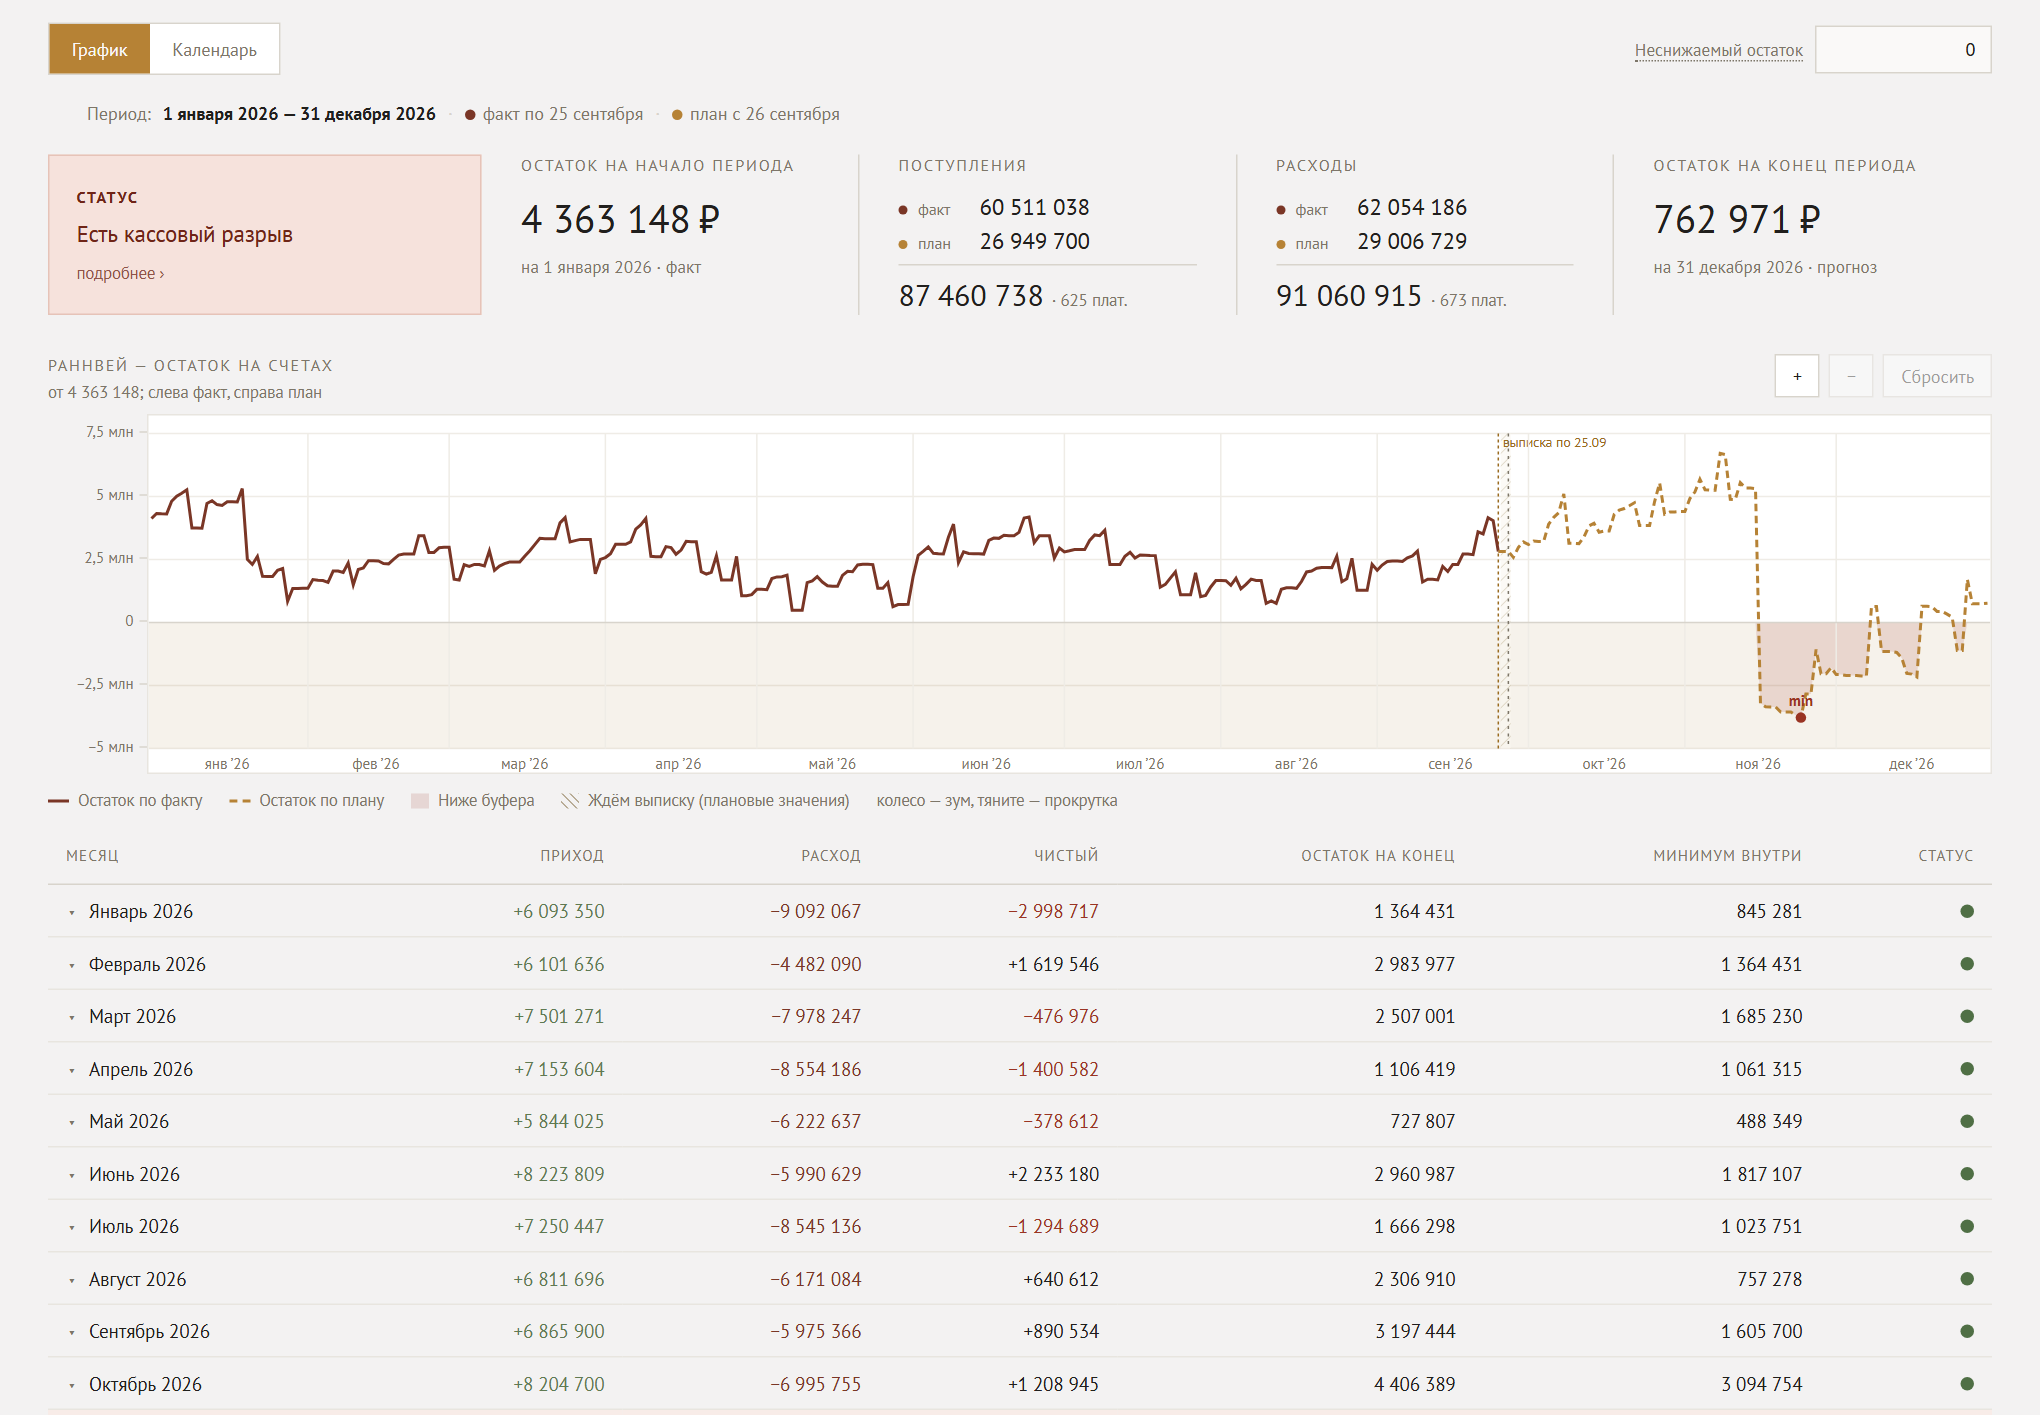
Task: Click green status dot for Январь 2026
Action: click(1967, 911)
